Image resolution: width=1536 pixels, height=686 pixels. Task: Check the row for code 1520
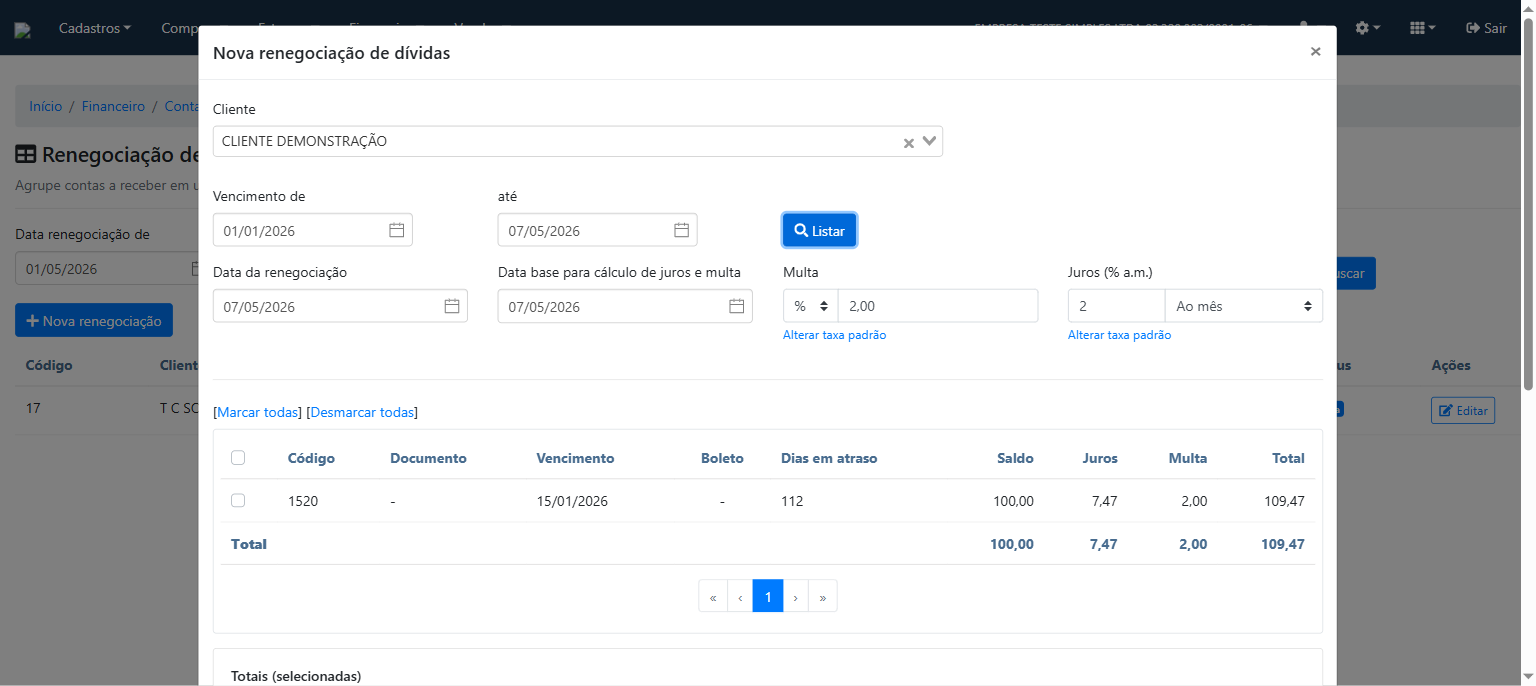238,501
